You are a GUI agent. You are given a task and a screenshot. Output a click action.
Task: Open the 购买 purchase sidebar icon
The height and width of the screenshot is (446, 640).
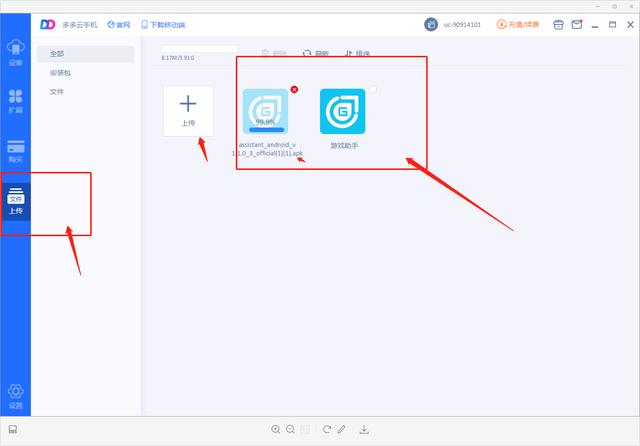[16, 151]
